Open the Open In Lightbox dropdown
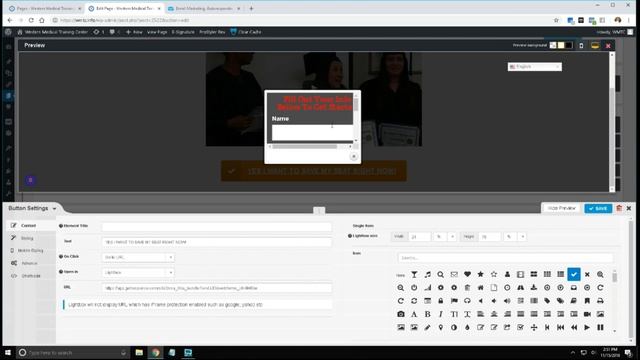The width and height of the screenshot is (640, 360). tap(138, 272)
